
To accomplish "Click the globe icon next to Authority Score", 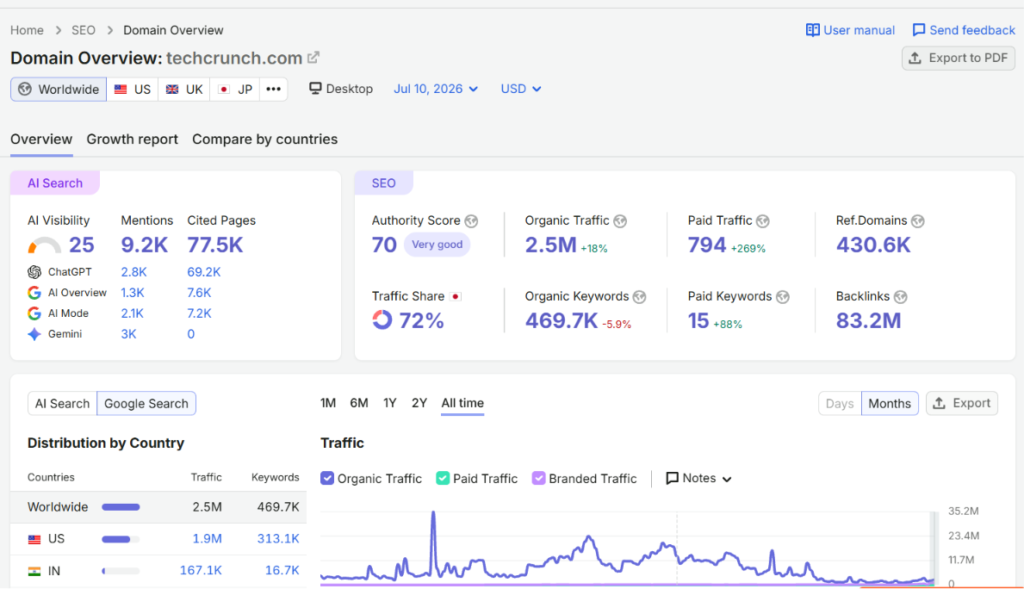I will pos(471,221).
